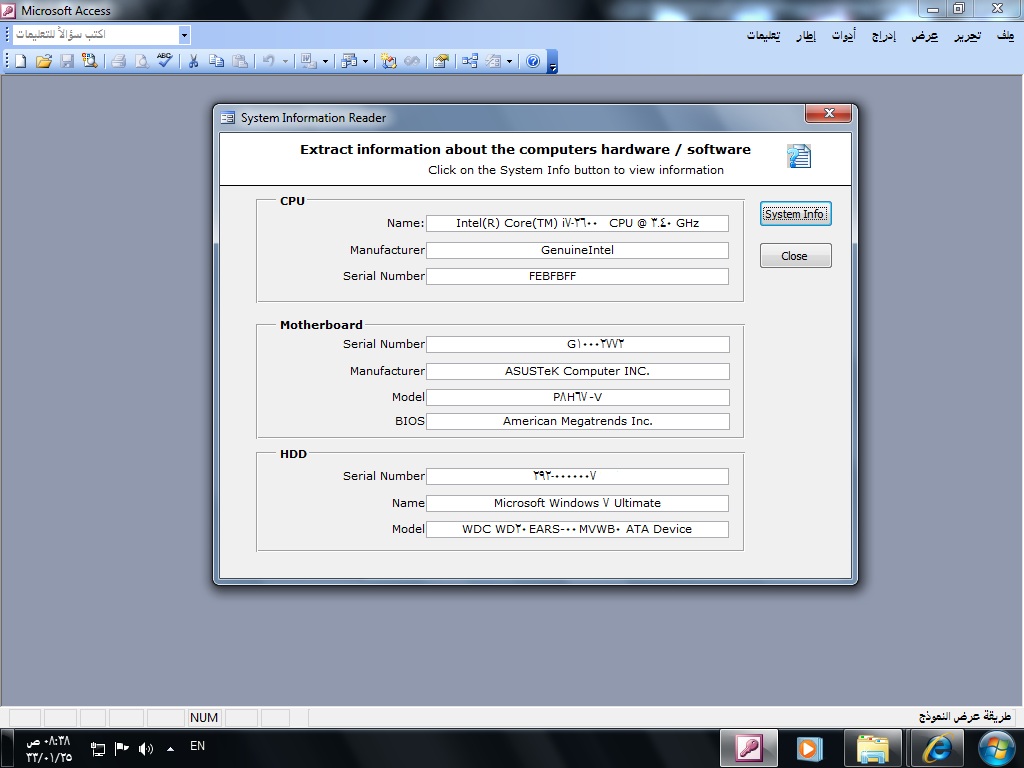Expand the Undo history dropdown arrow

click(x=285, y=61)
